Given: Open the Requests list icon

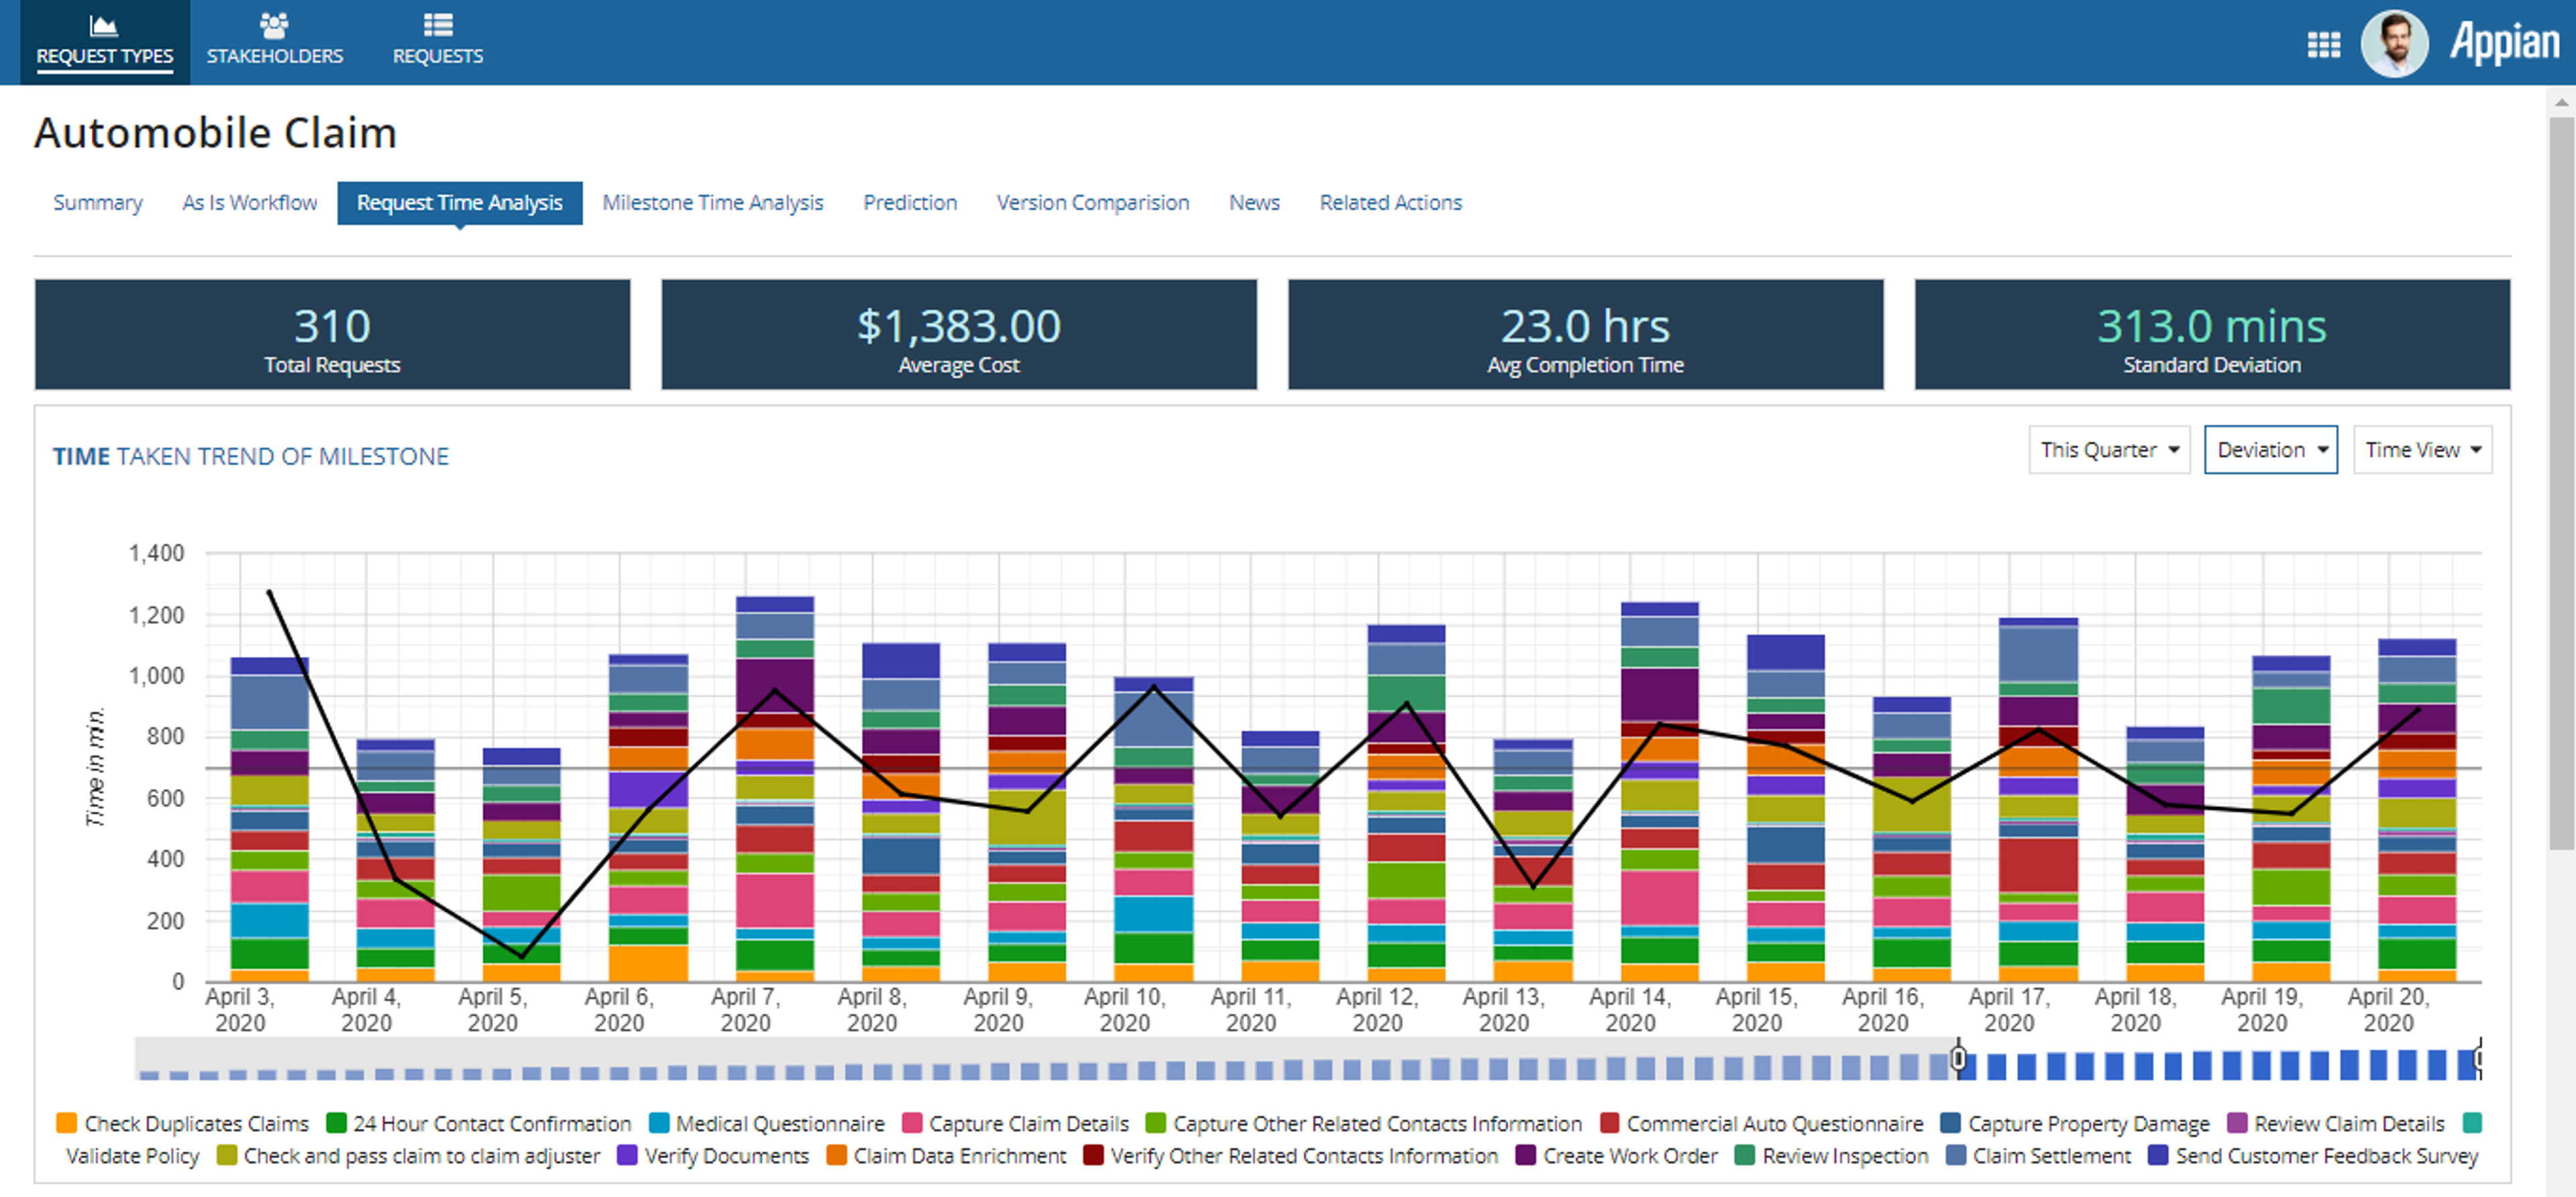Looking at the screenshot, I should tap(438, 24).
